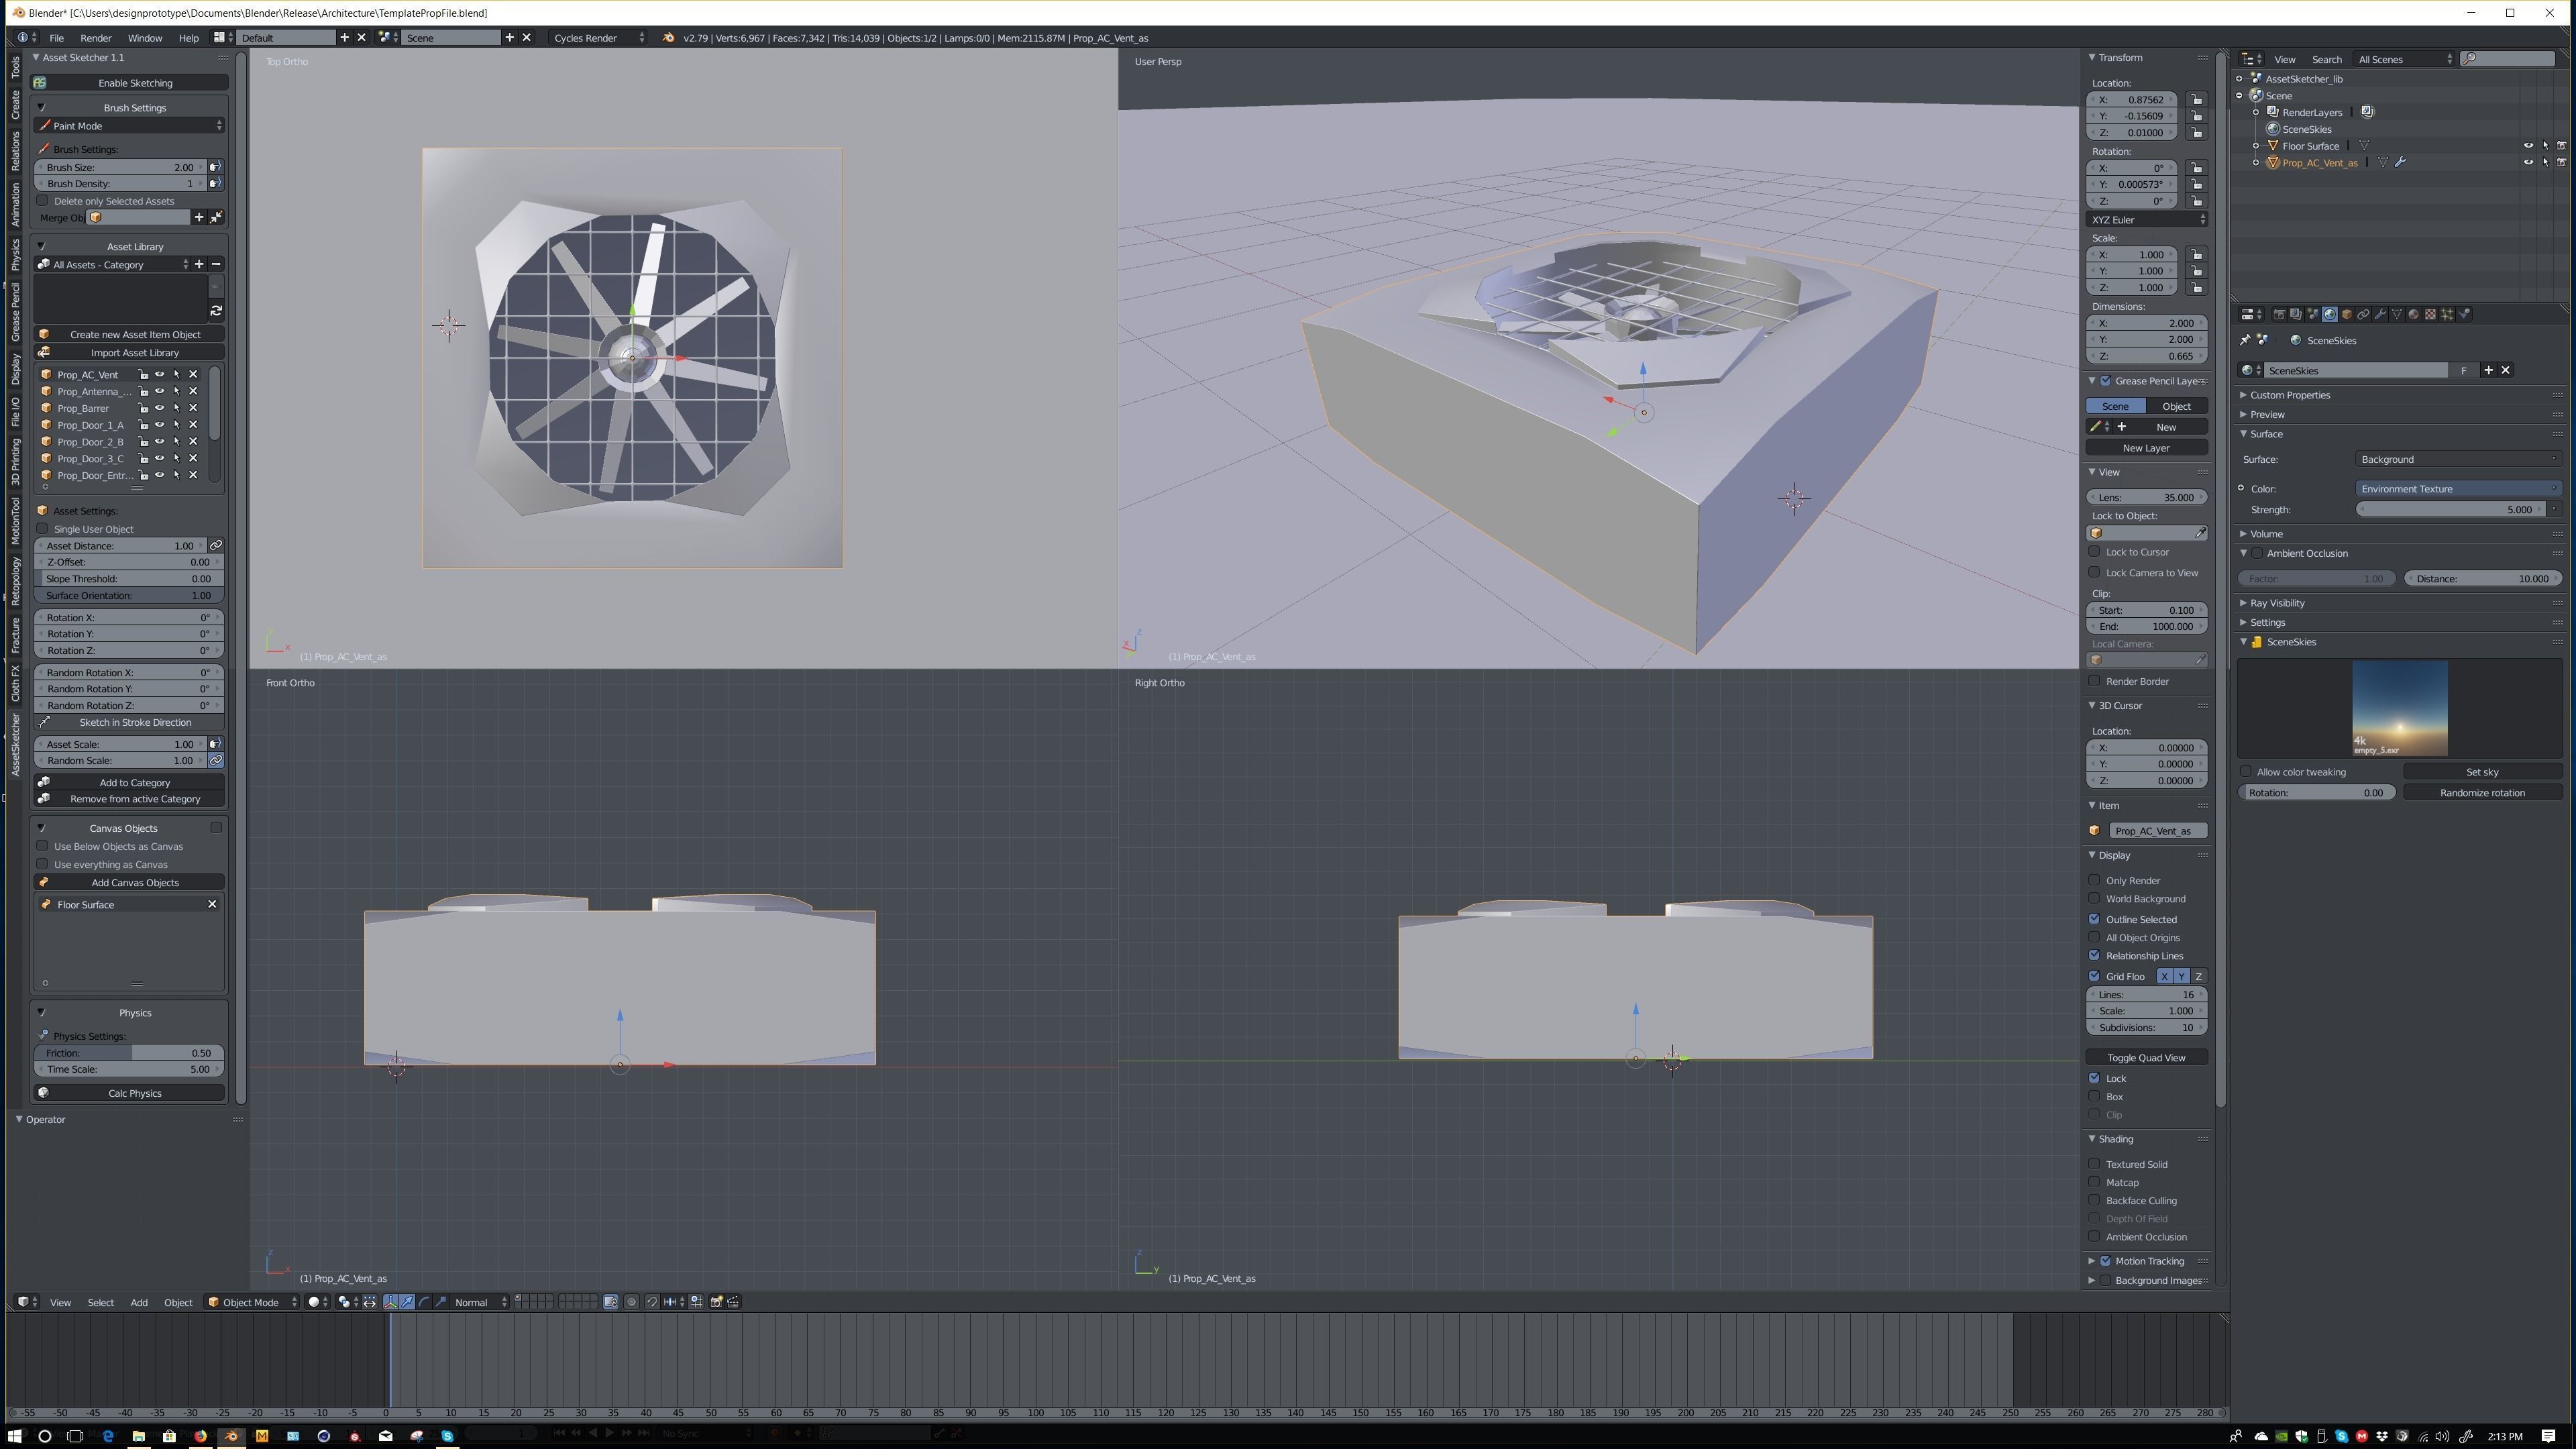
Task: Expand AssetSketcher_lib in the outliner
Action: point(2240,79)
